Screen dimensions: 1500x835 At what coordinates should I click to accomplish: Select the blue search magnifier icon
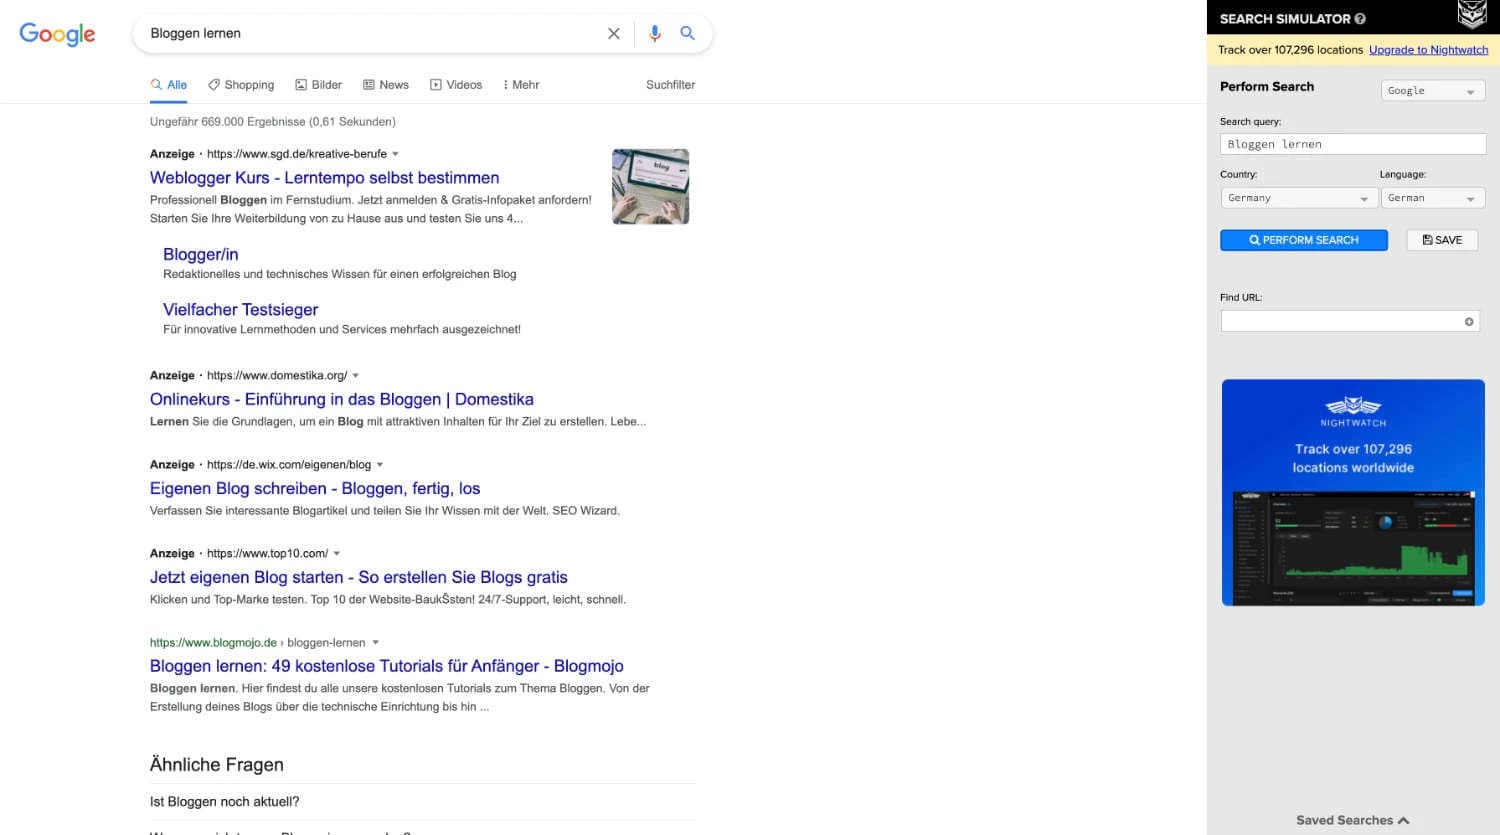[687, 33]
